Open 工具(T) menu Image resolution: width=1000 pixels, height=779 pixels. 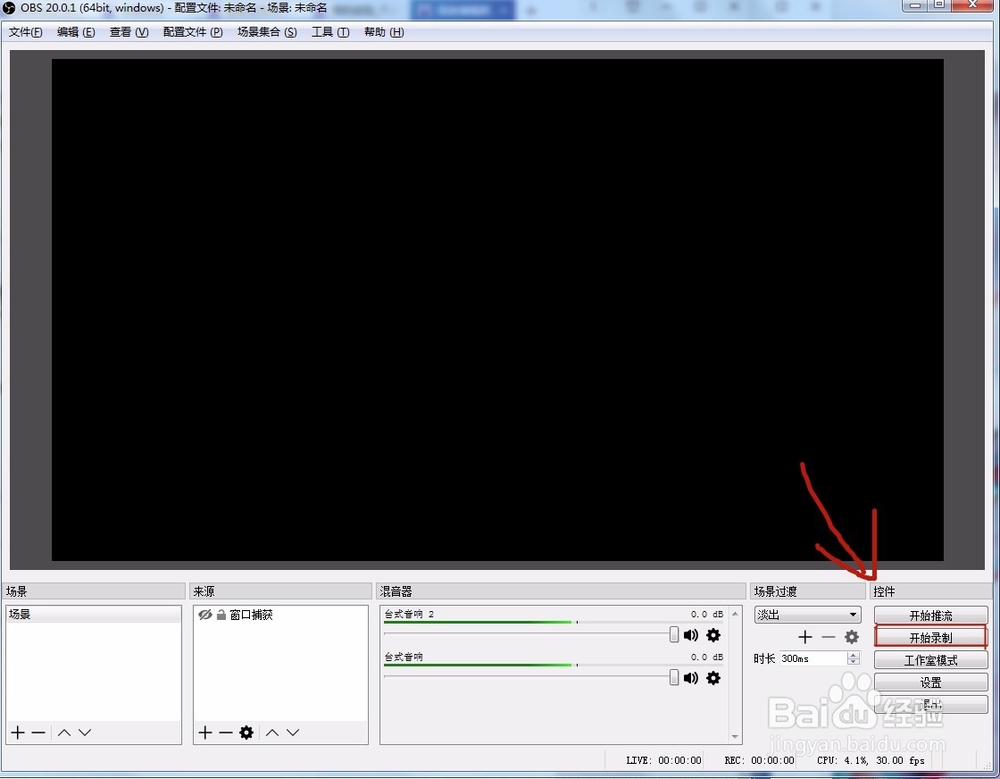[330, 32]
